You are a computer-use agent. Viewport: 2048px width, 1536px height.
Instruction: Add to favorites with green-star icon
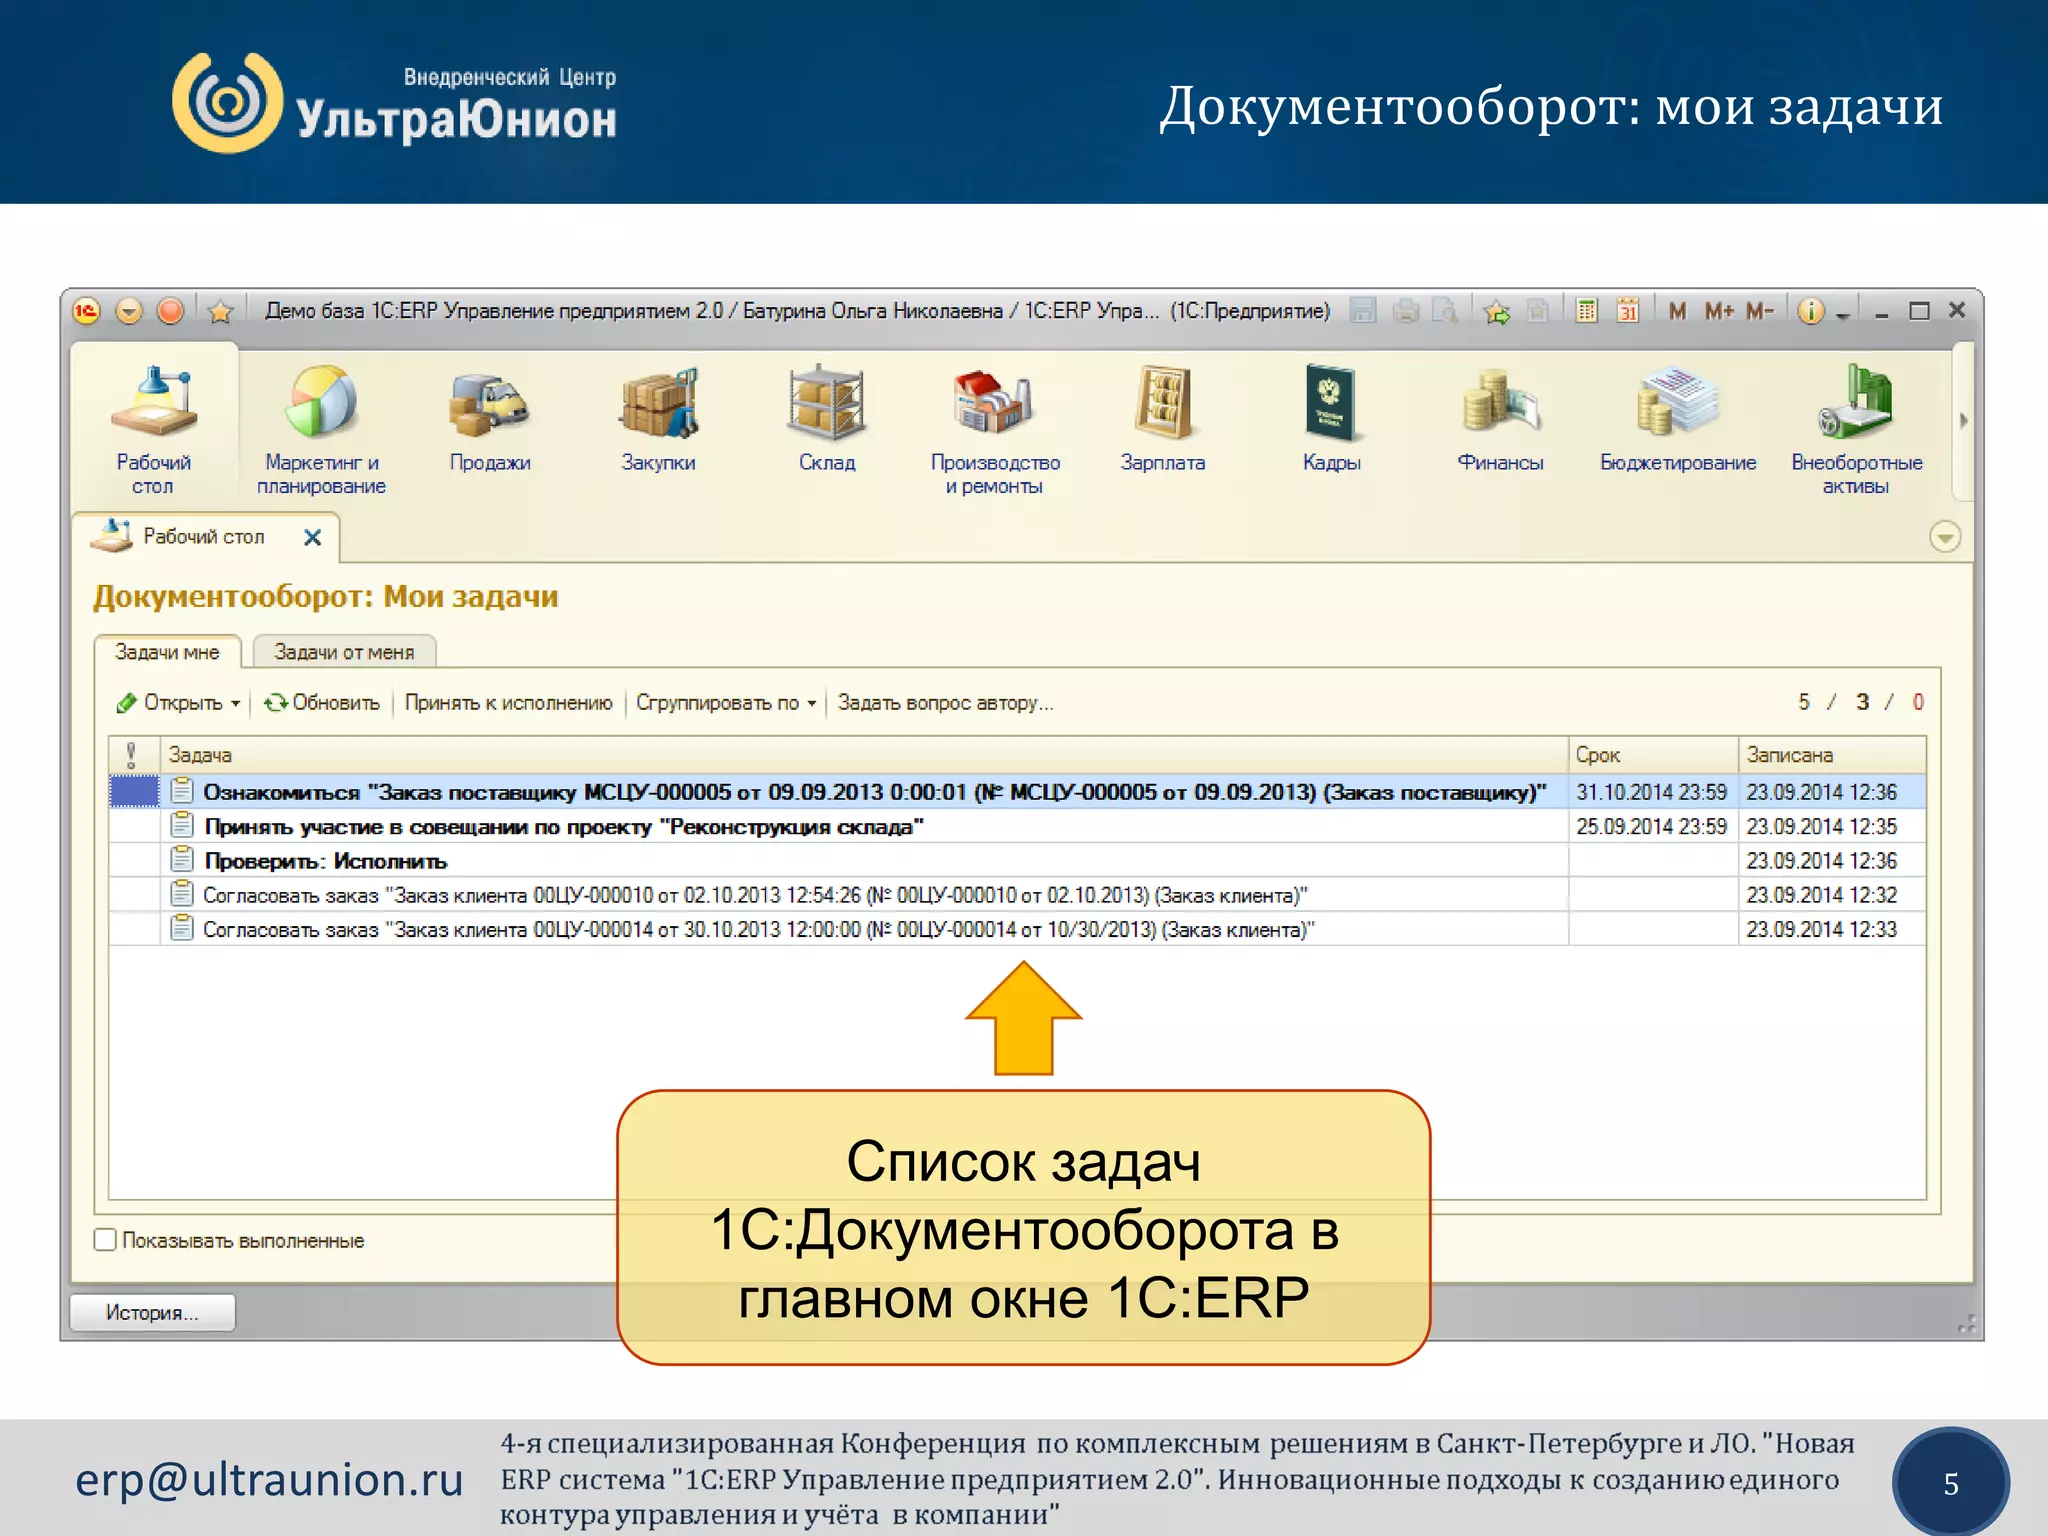click(1497, 311)
